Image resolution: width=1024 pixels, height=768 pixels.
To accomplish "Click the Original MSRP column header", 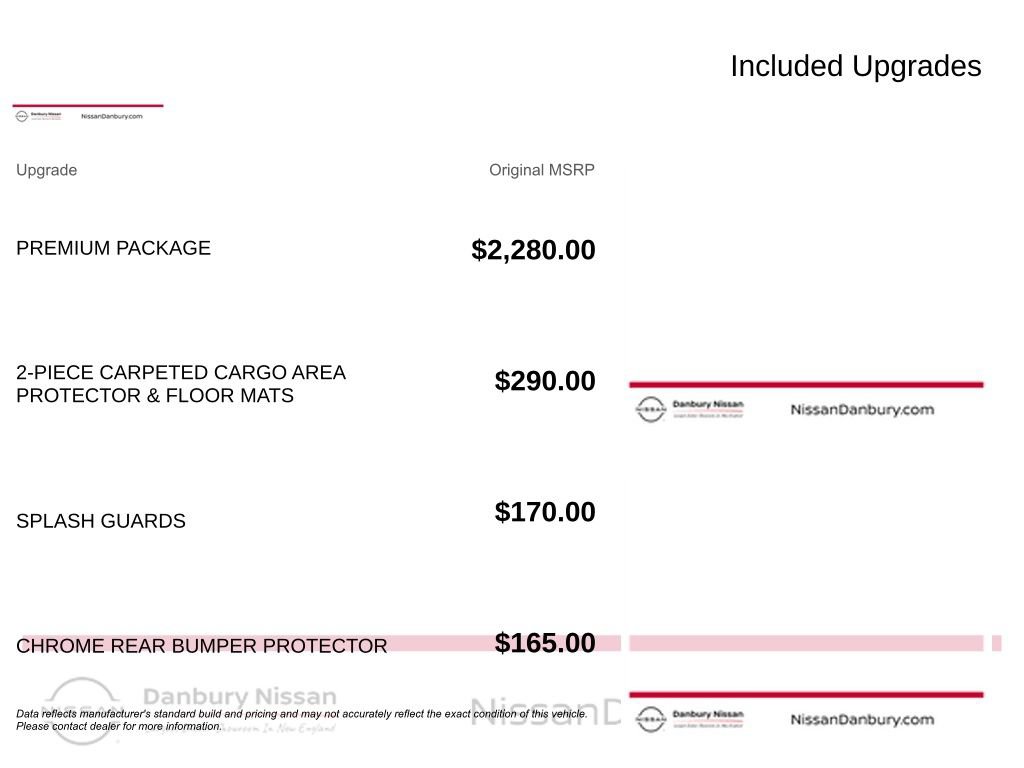I will click(x=542, y=170).
